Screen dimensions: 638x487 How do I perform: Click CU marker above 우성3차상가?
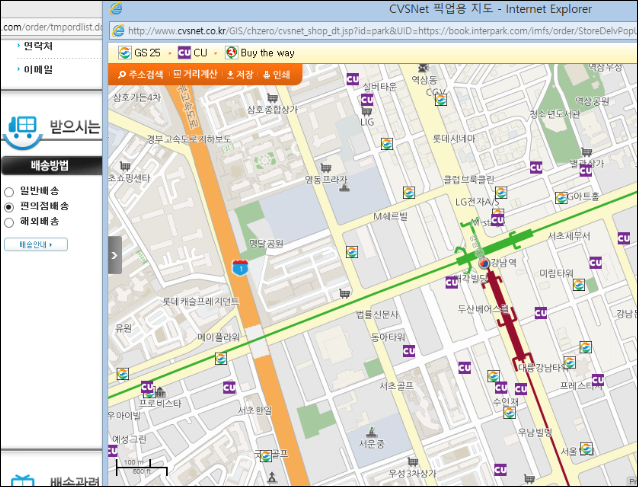[x=500, y=470]
